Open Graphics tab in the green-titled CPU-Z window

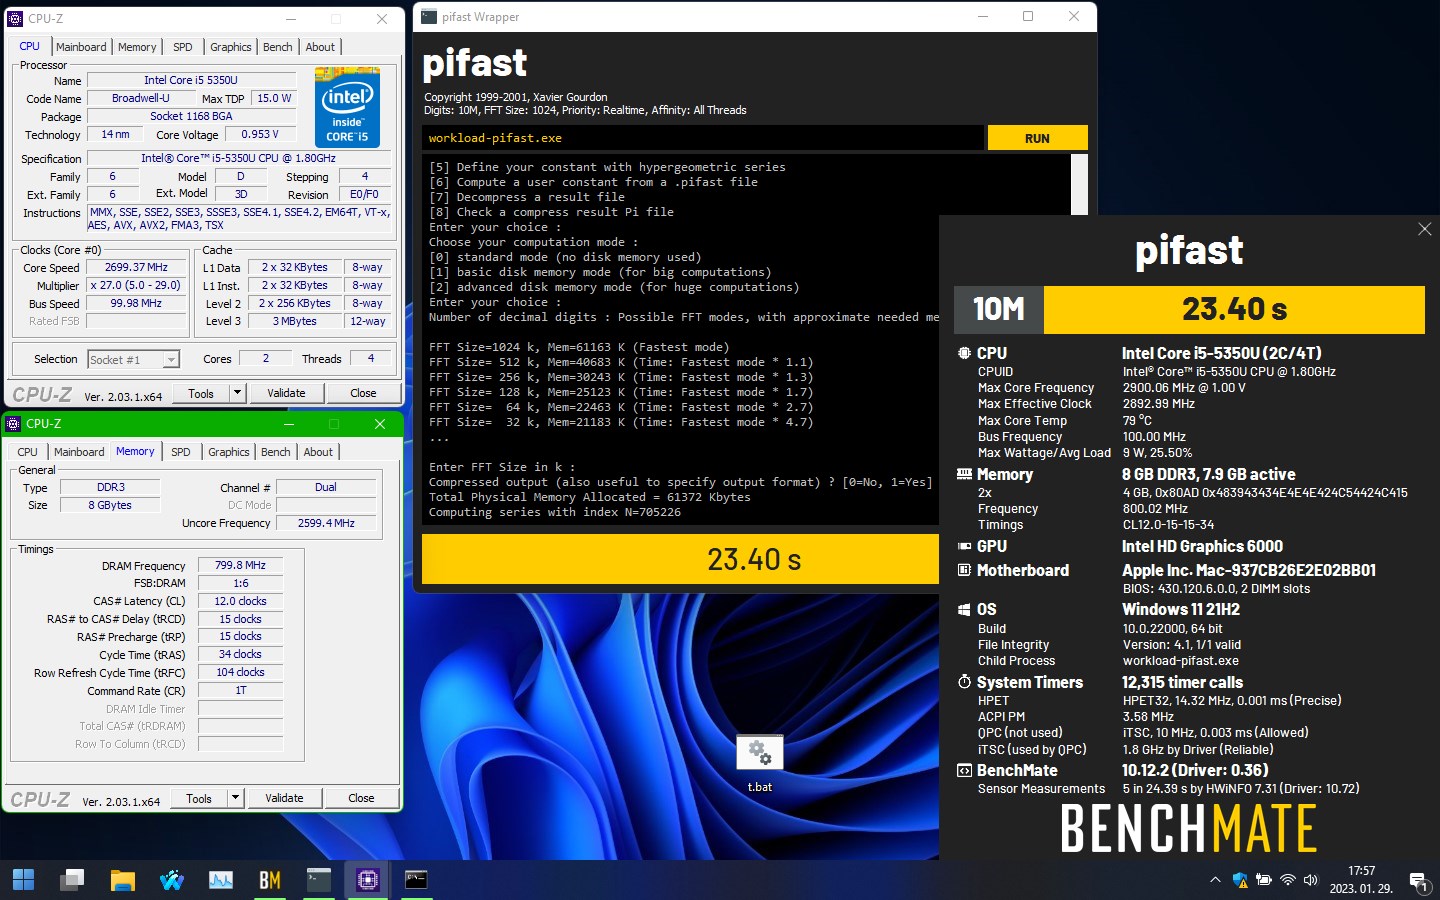[229, 452]
